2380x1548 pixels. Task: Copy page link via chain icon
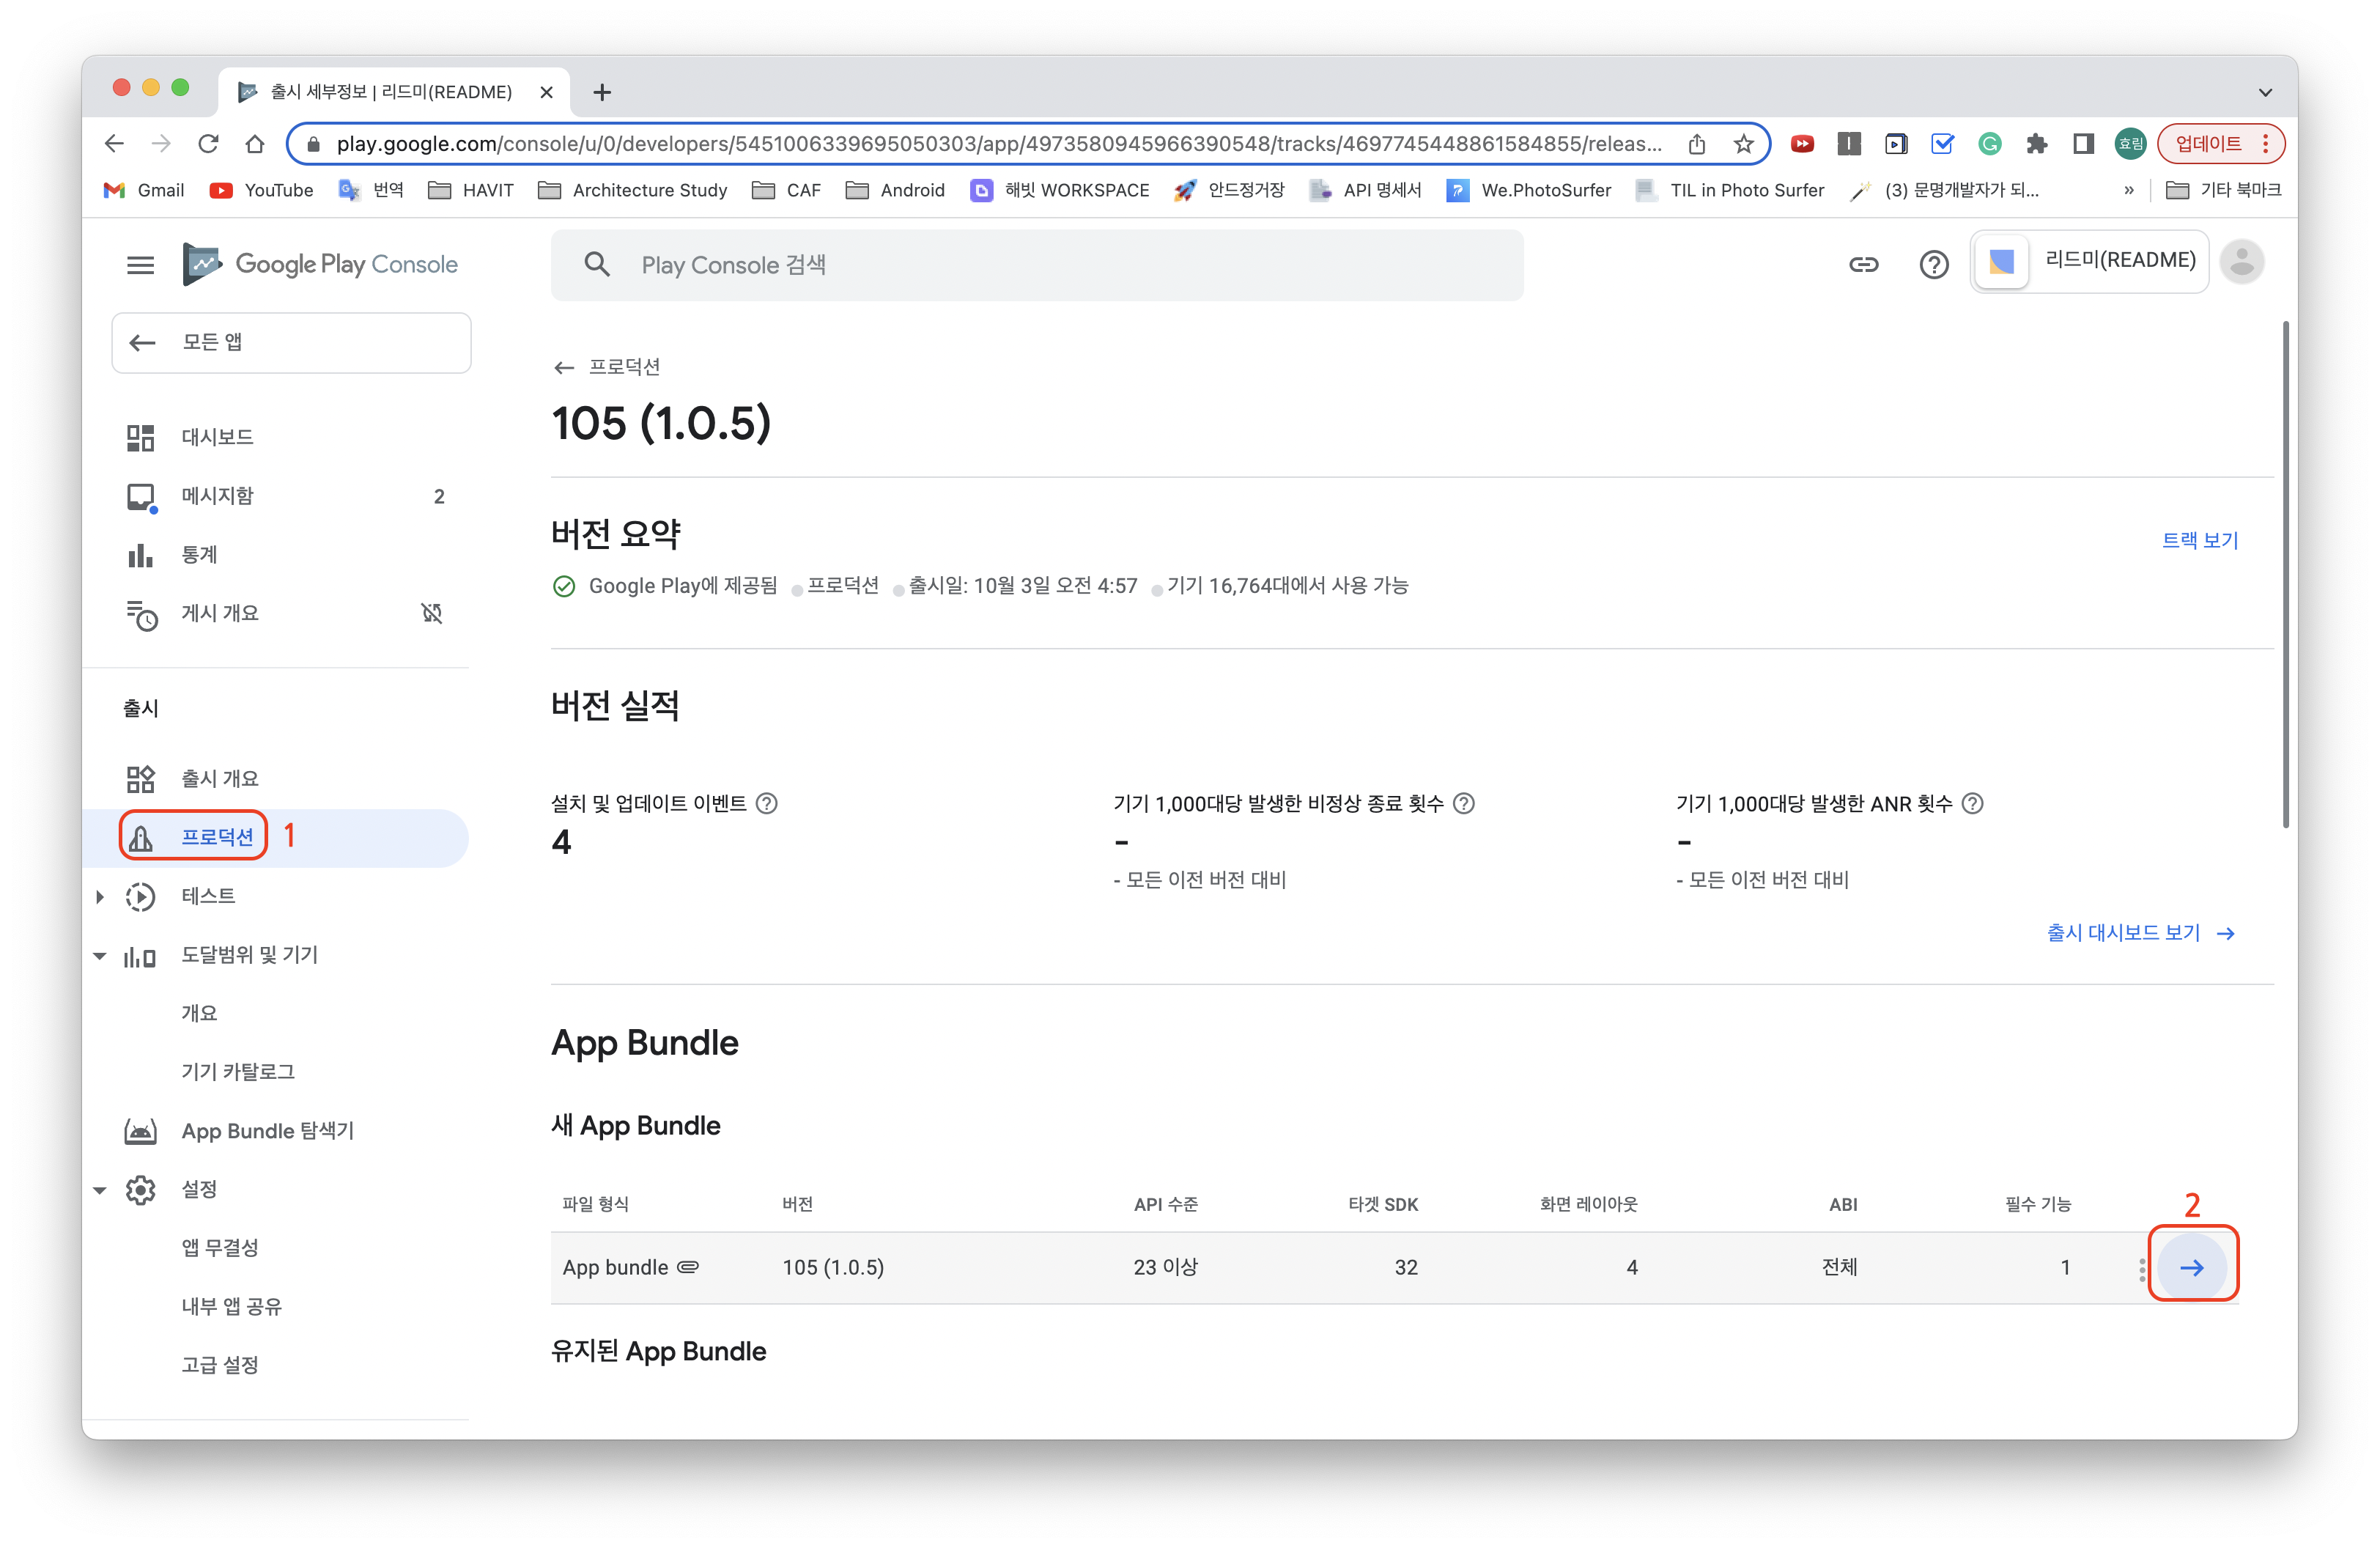1863,265
